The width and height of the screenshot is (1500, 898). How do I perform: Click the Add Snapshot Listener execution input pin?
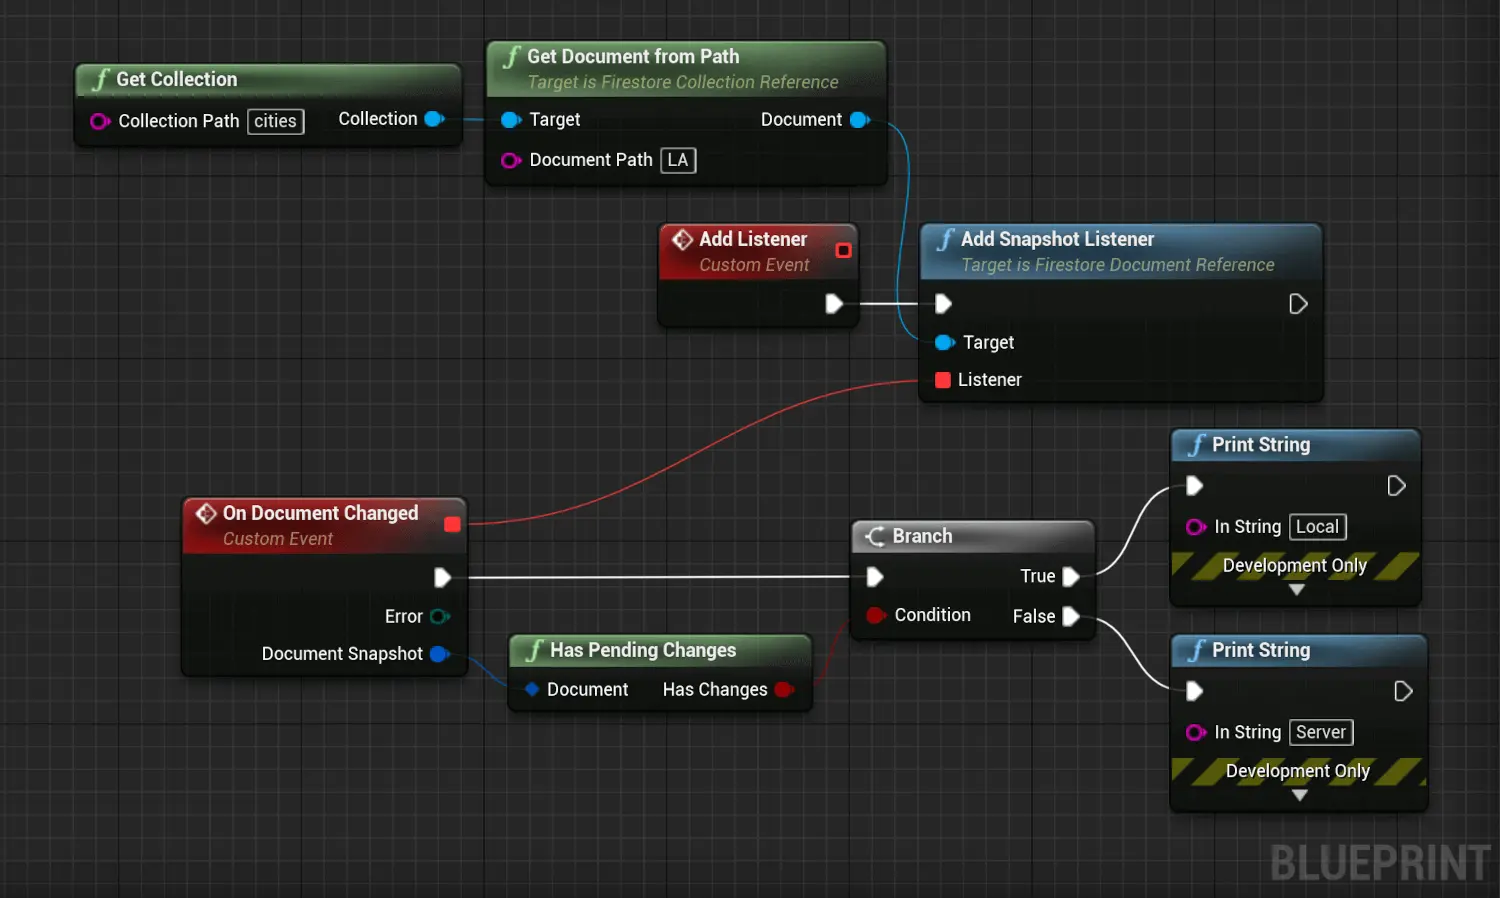tap(943, 303)
